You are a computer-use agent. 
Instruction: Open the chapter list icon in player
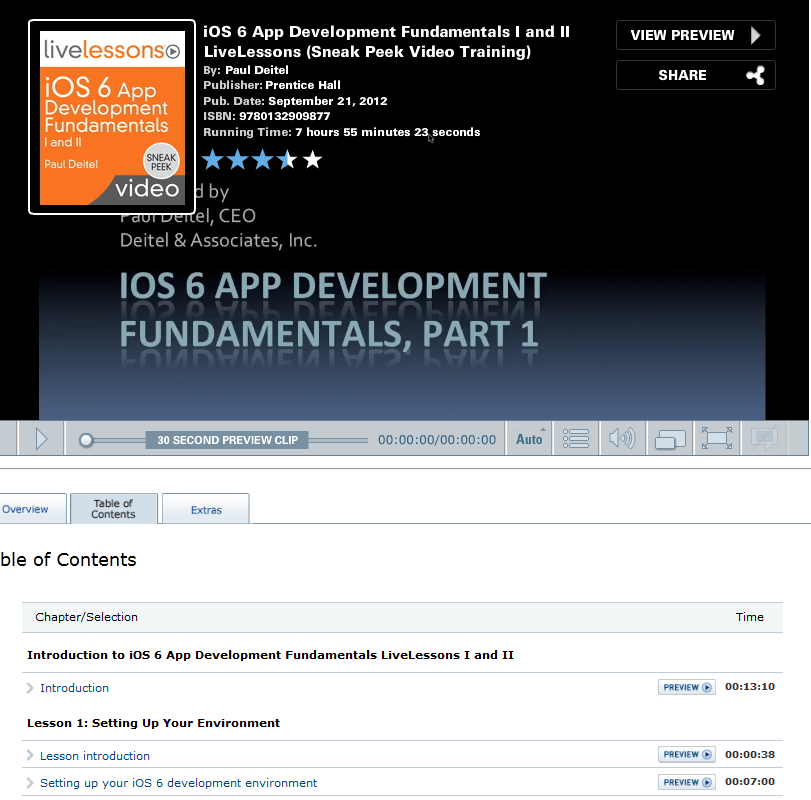pos(576,439)
